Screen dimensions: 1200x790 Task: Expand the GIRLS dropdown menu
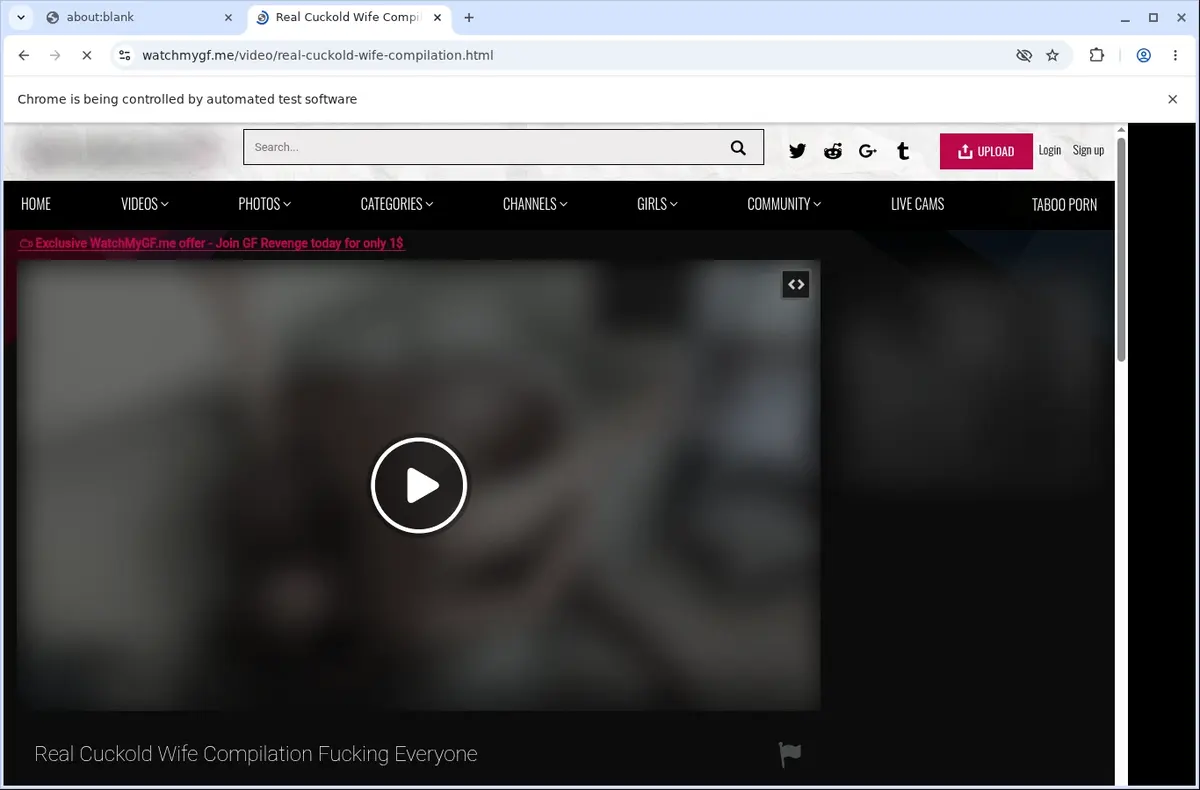click(x=657, y=204)
